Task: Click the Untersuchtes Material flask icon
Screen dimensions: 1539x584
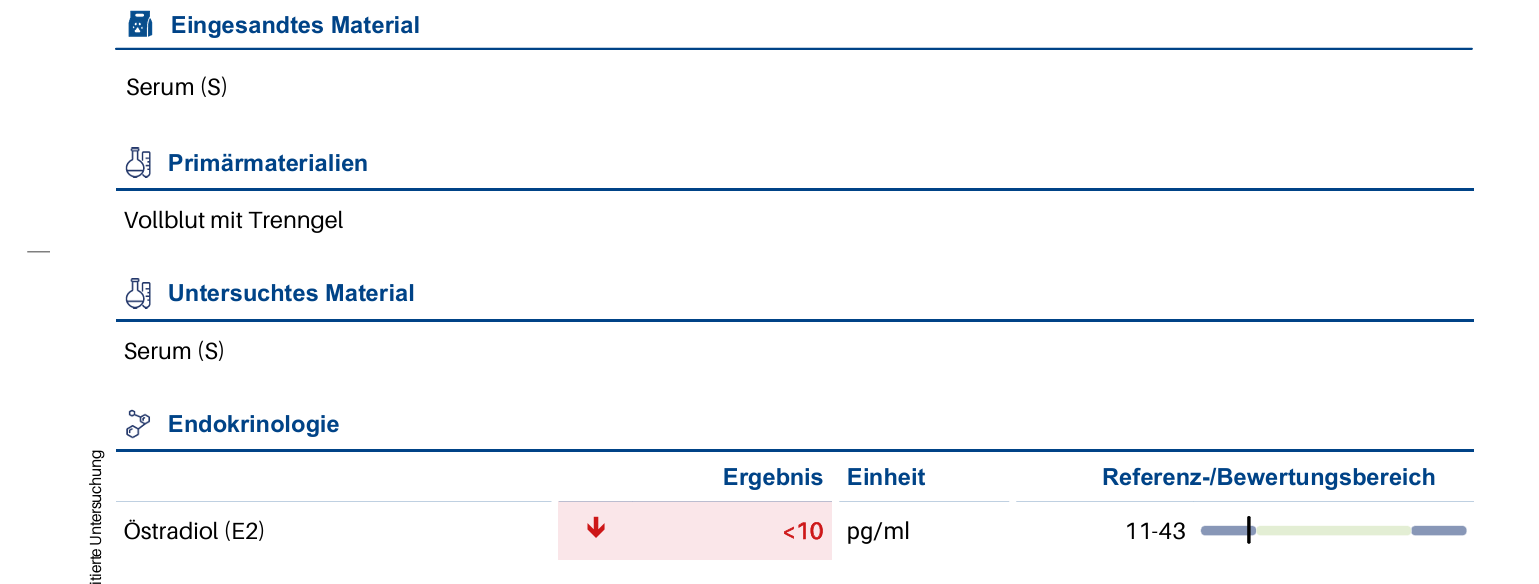Action: click(138, 293)
